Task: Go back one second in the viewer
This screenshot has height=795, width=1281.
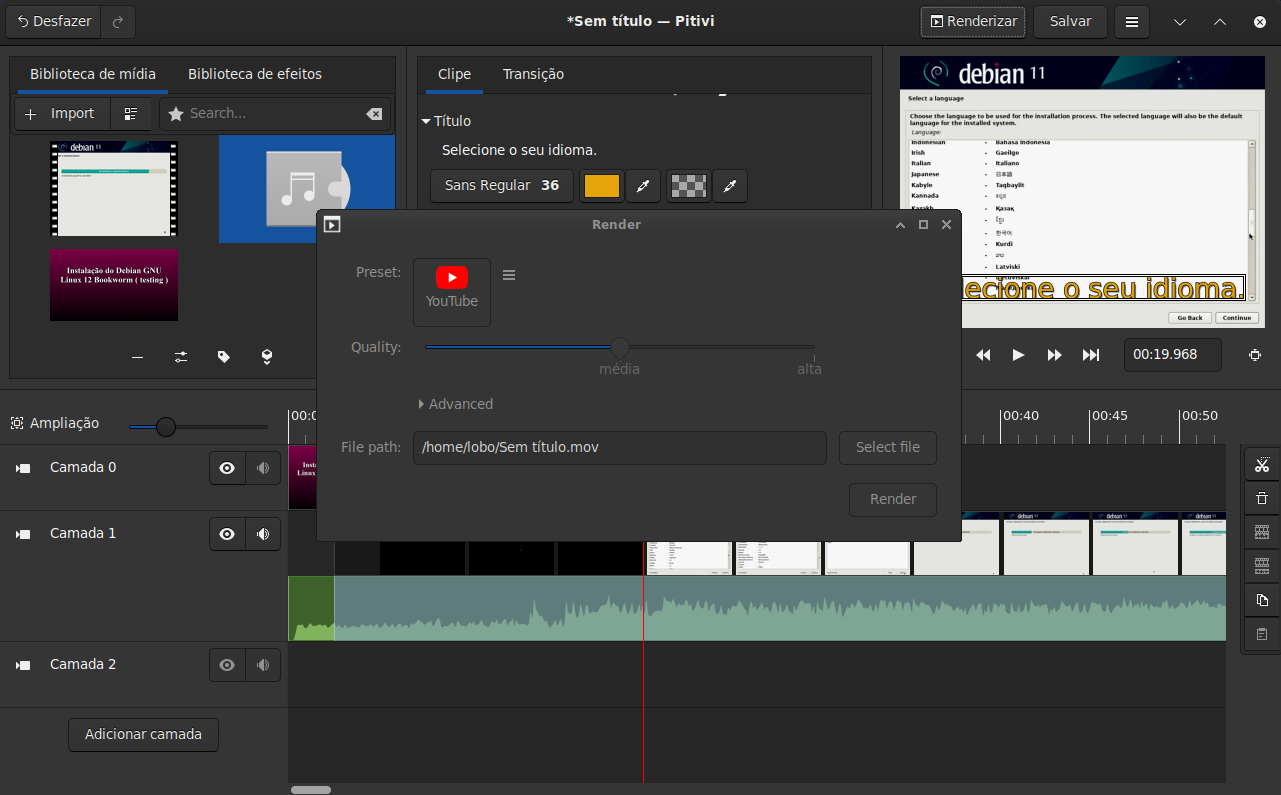Action: tap(983, 355)
